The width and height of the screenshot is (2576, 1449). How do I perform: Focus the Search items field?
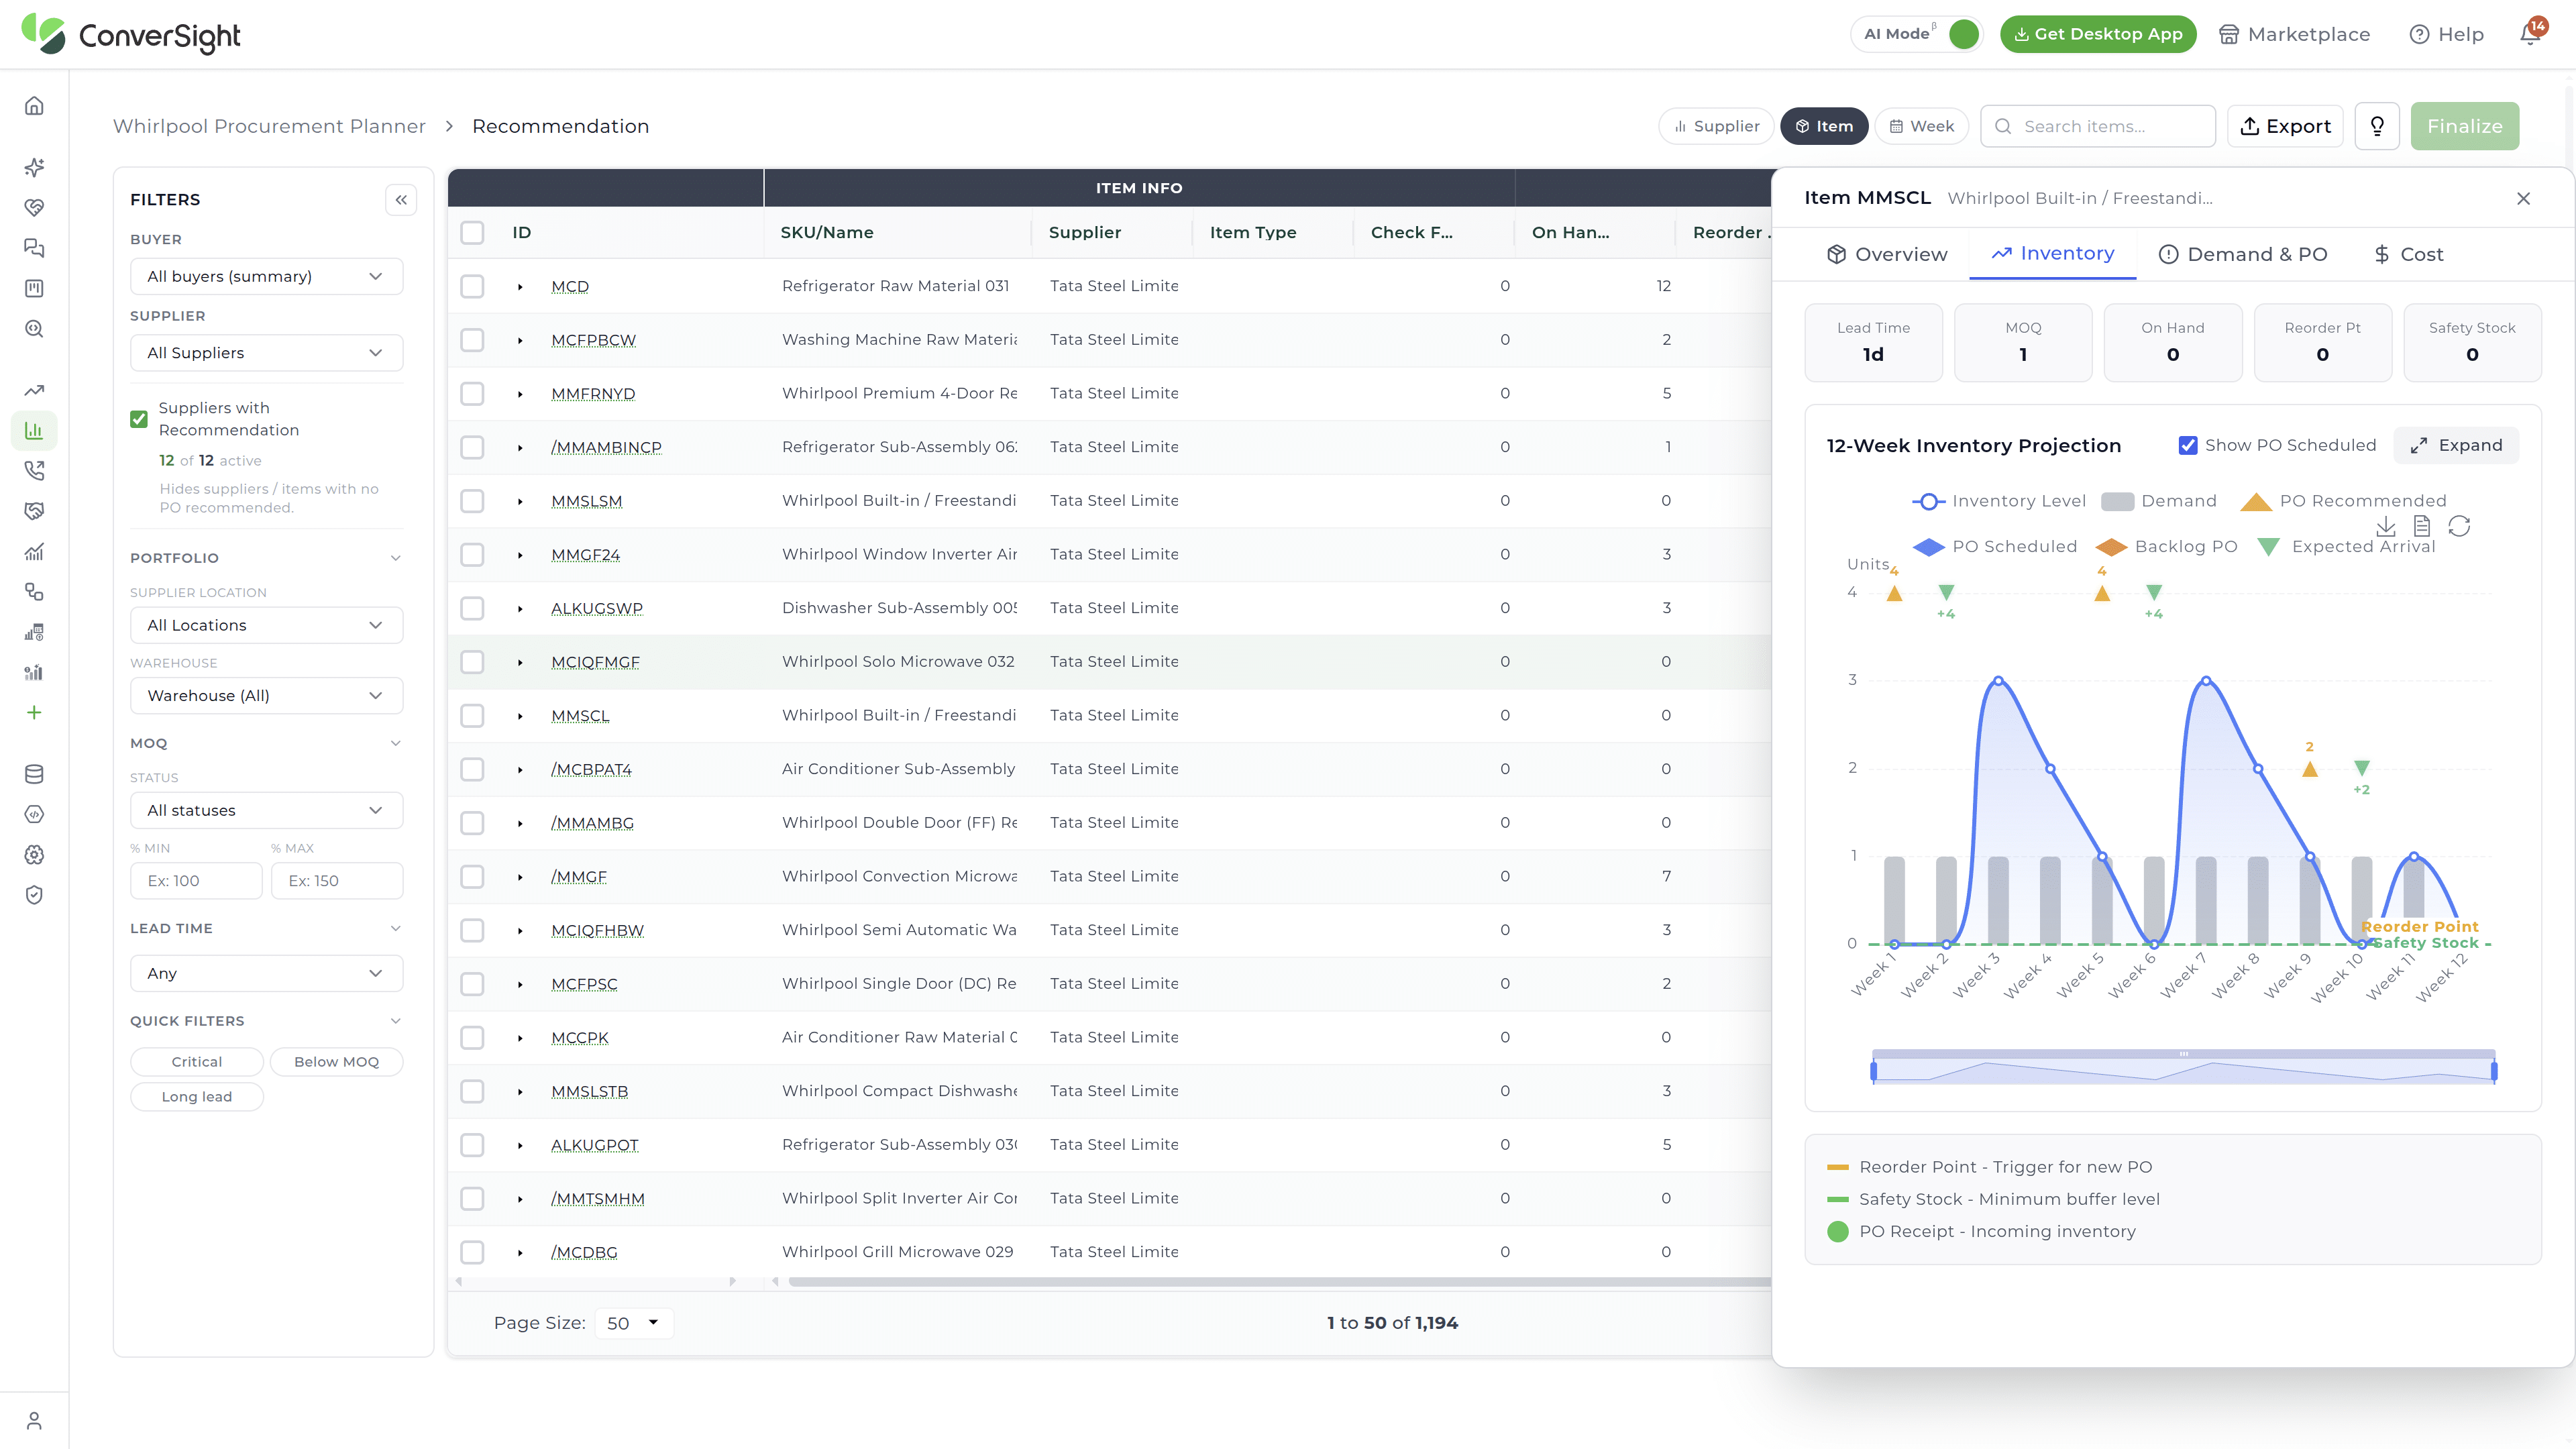2098,126
